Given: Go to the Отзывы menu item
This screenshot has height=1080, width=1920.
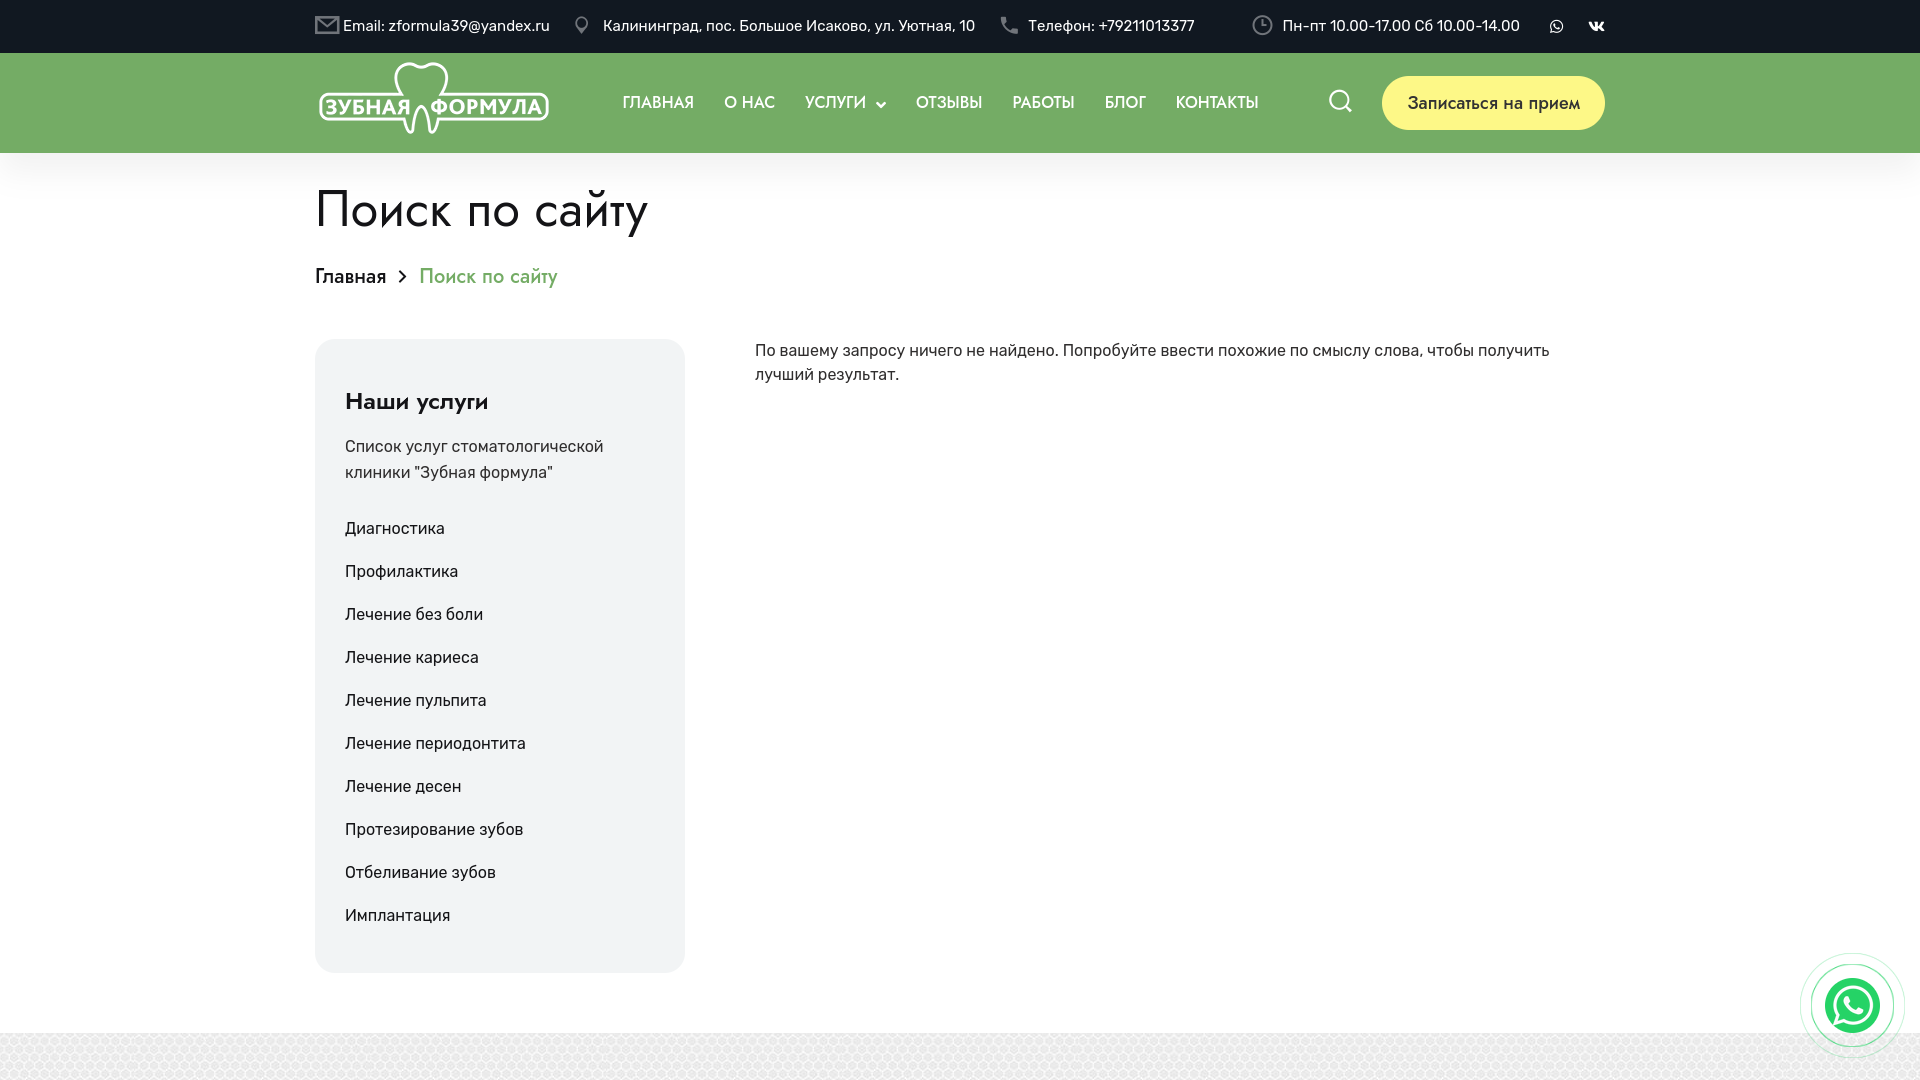Looking at the screenshot, I should pos(948,103).
